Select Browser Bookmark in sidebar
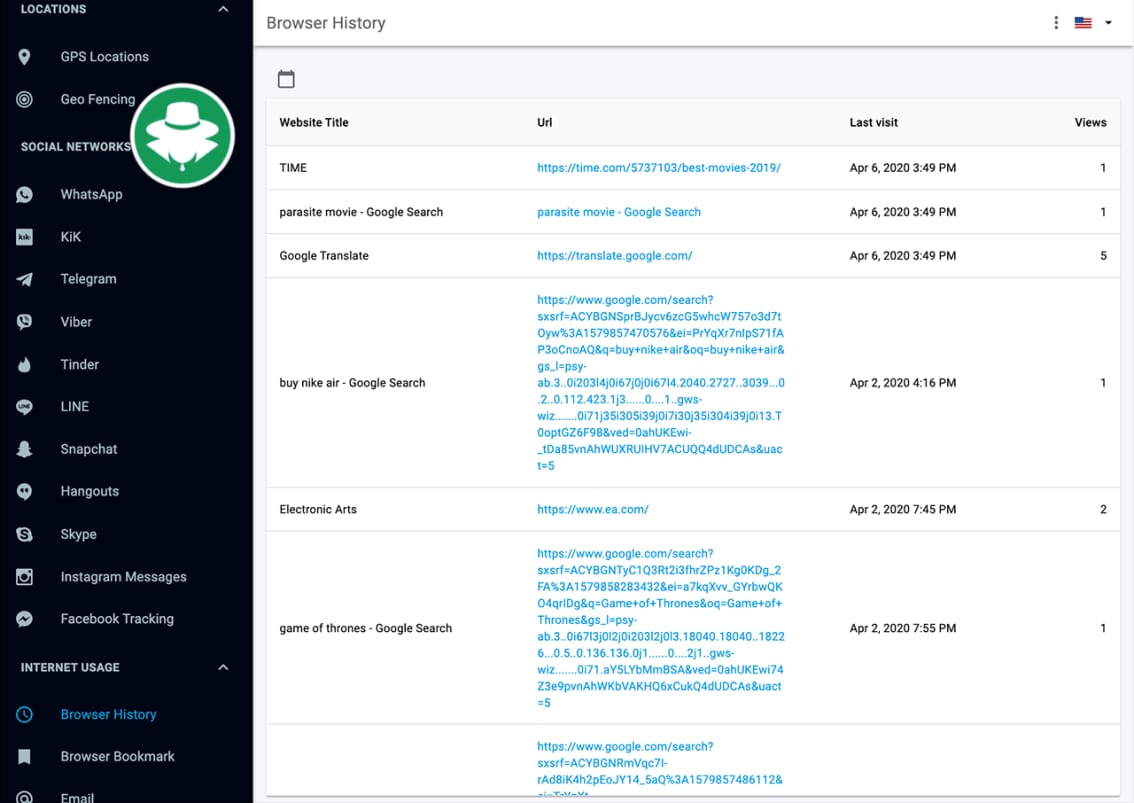 pos(117,756)
